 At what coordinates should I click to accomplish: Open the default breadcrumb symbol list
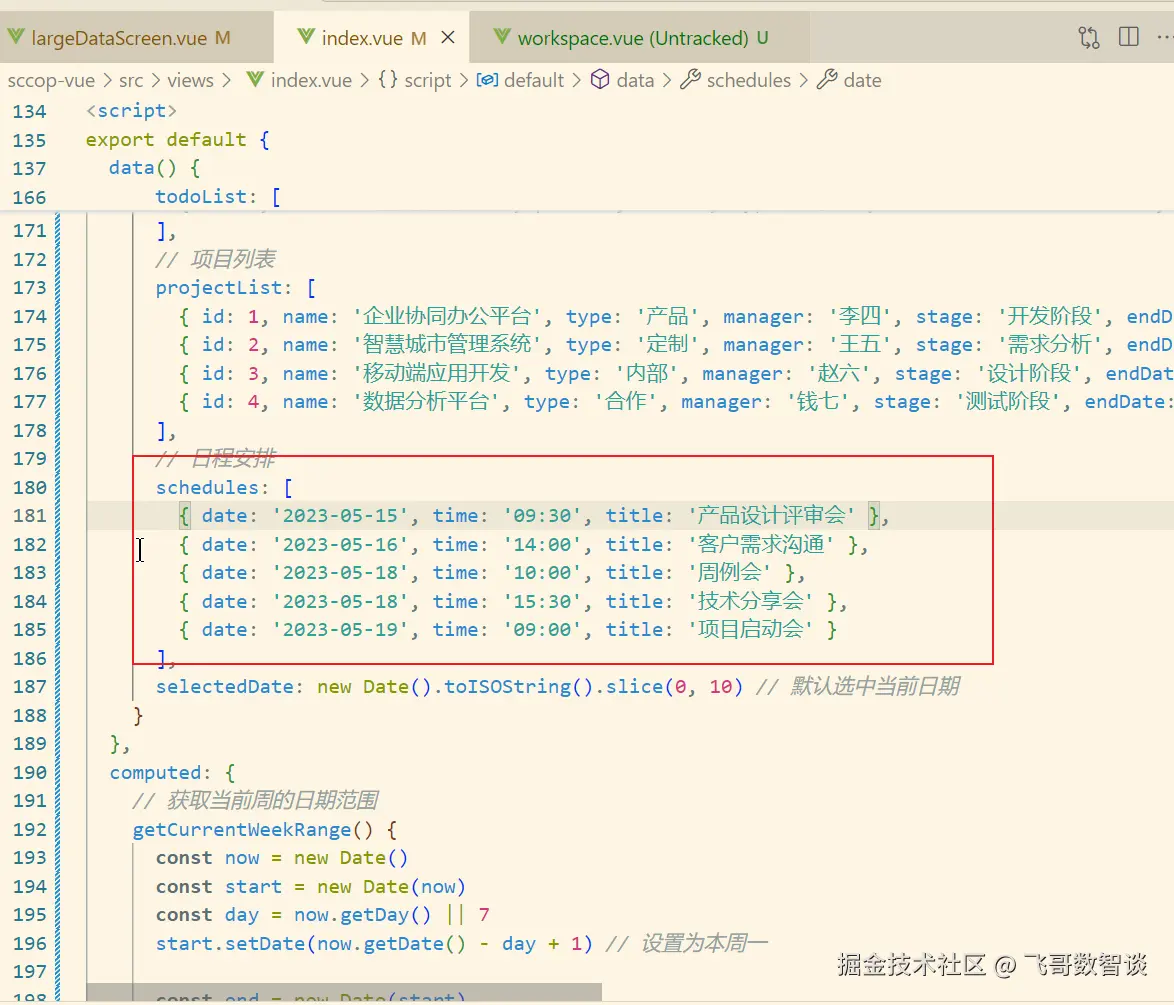pos(534,80)
